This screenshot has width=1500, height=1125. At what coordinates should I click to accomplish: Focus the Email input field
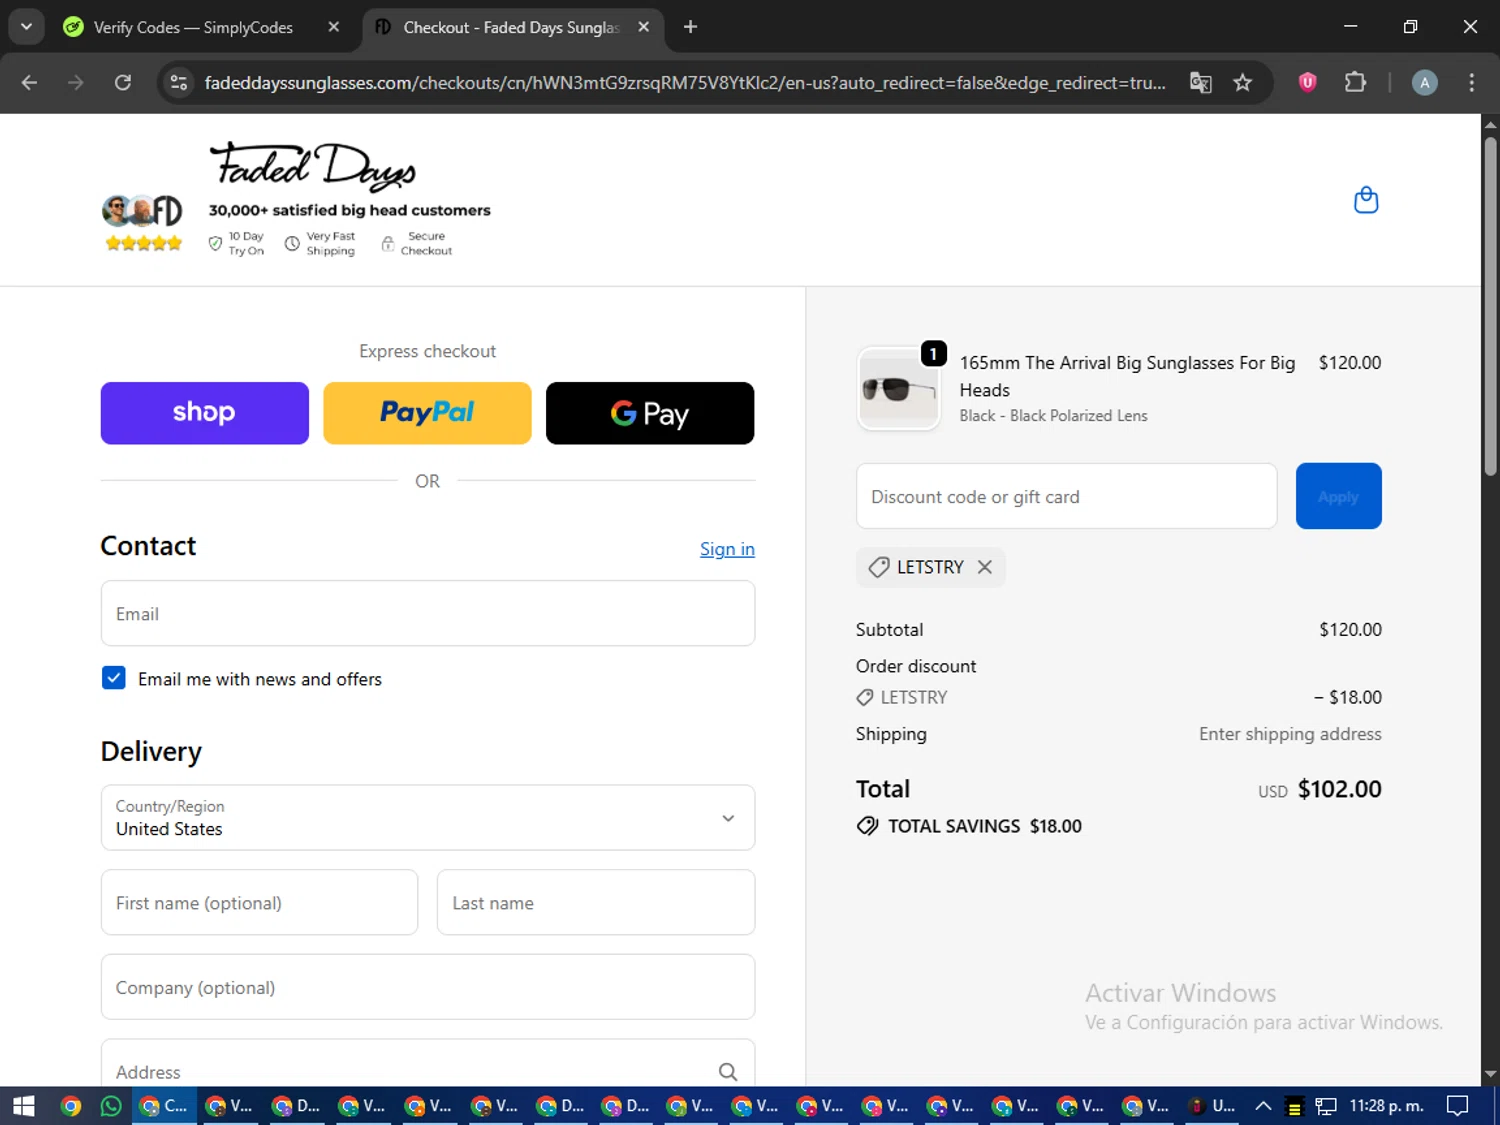point(428,613)
